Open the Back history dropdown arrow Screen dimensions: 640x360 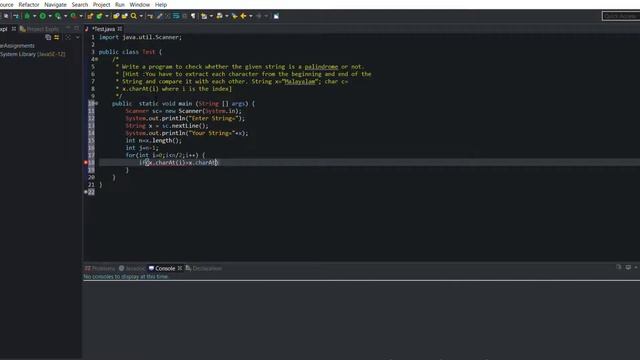[x=251, y=16]
